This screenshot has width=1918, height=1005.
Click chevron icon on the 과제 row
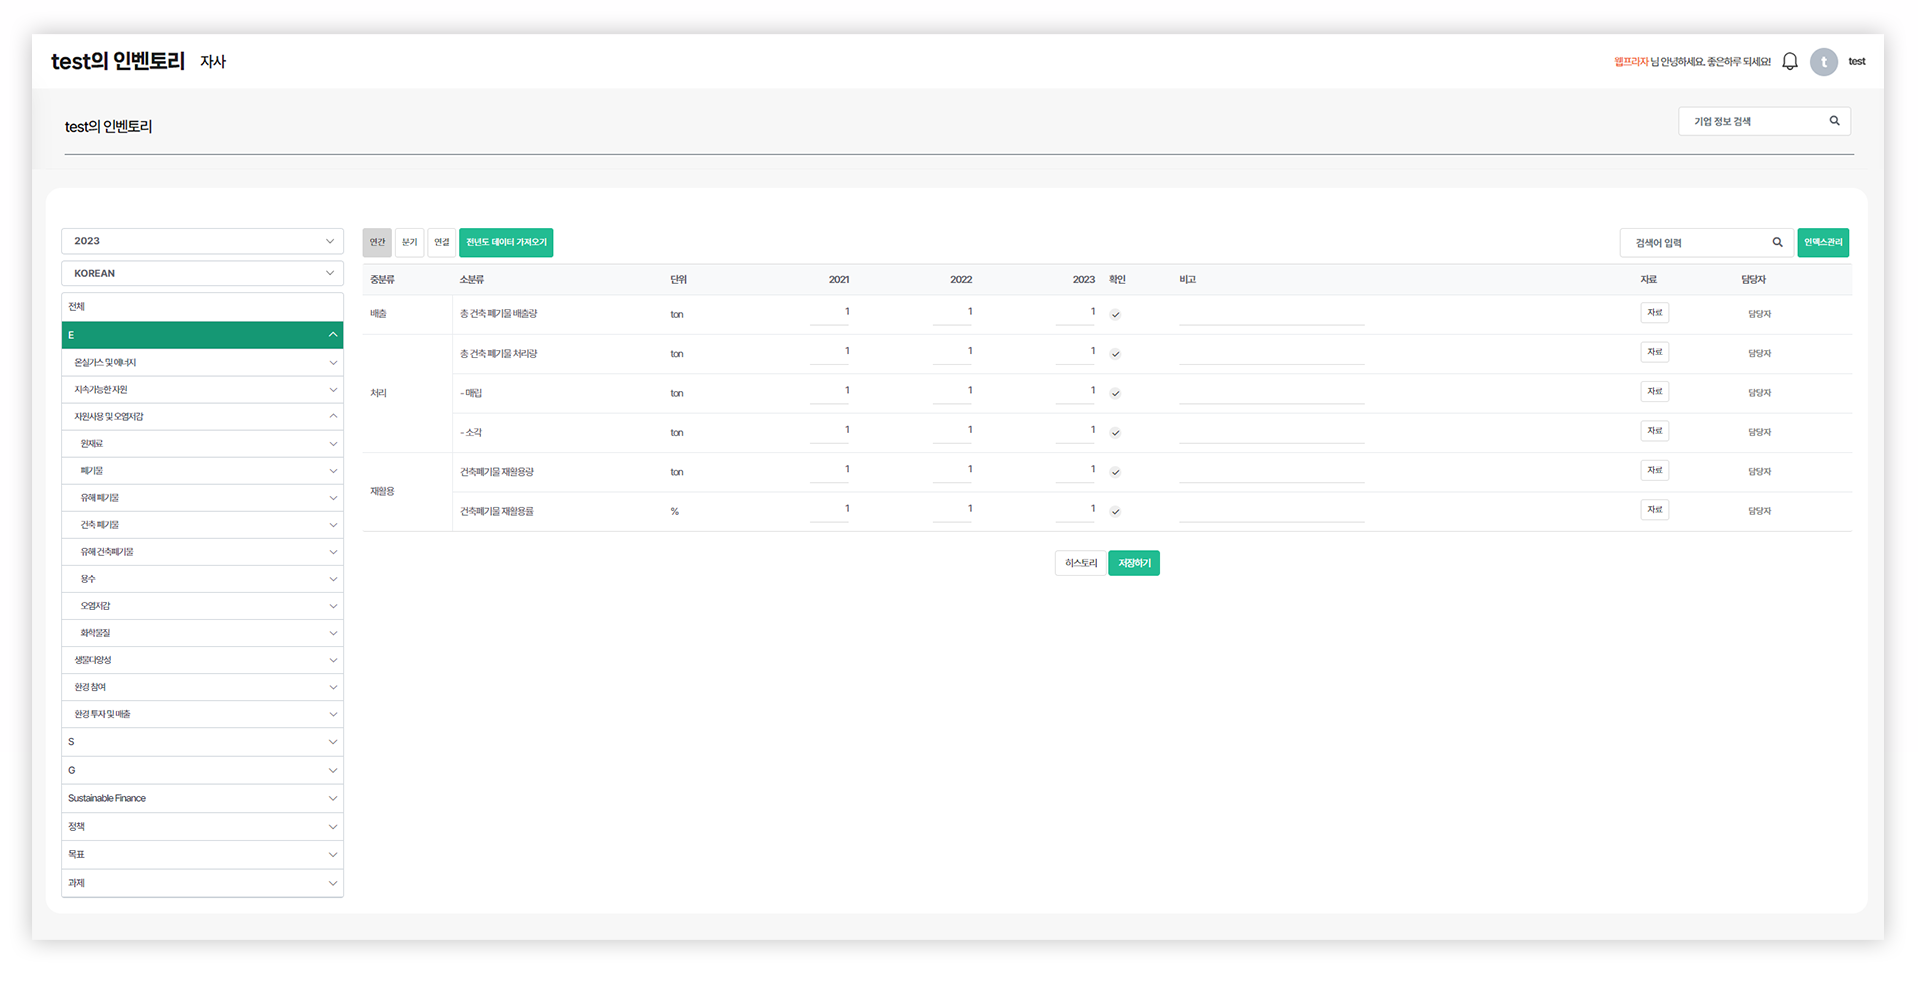coord(332,883)
